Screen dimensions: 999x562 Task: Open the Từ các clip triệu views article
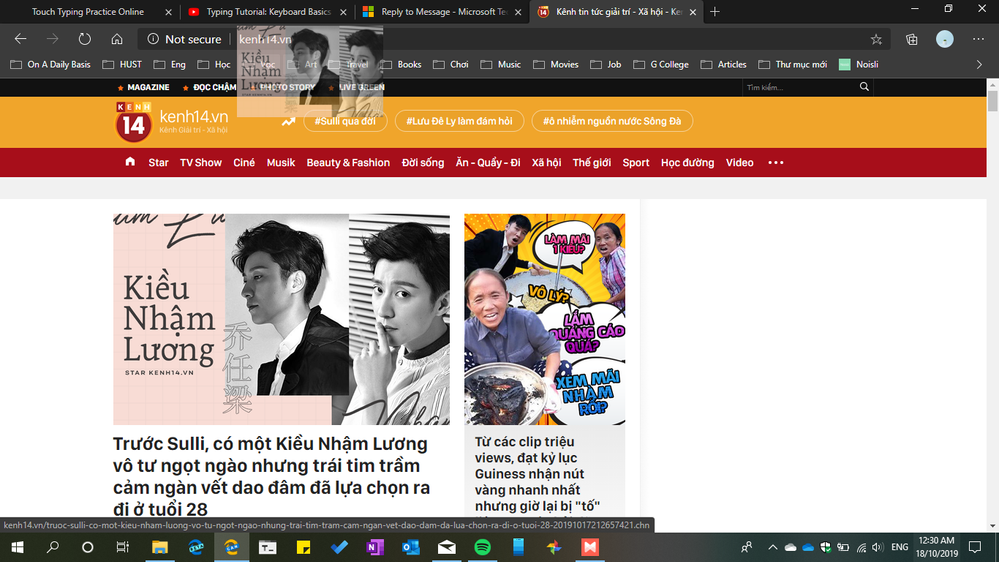pyautogui.click(x=537, y=474)
